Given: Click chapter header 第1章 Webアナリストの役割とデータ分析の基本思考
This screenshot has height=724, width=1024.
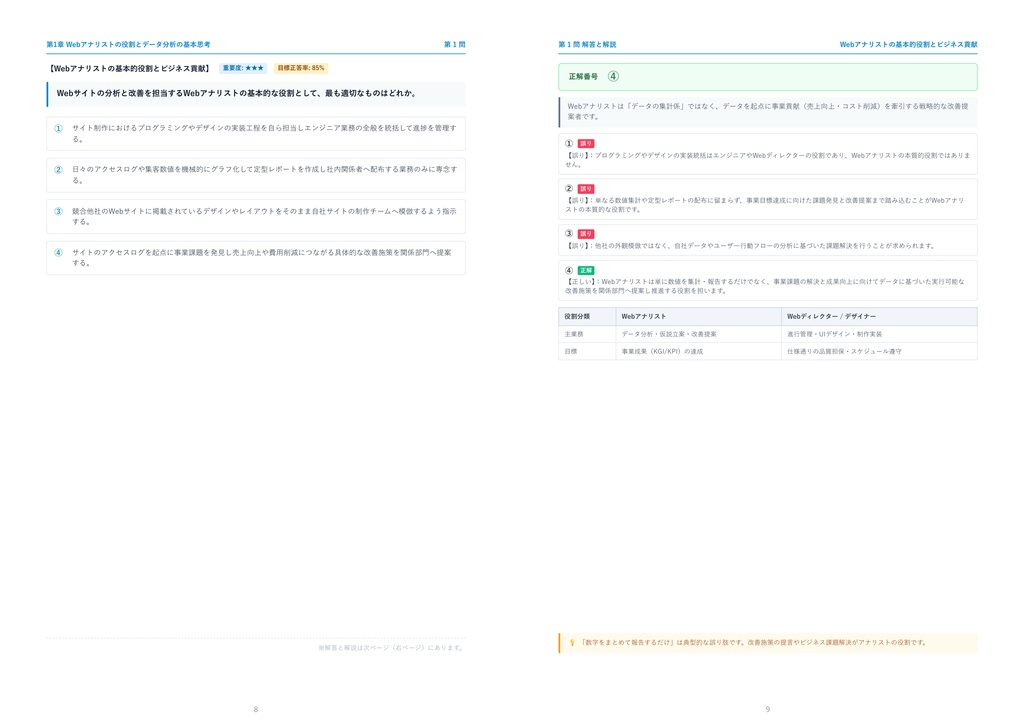Looking at the screenshot, I should tap(129, 44).
